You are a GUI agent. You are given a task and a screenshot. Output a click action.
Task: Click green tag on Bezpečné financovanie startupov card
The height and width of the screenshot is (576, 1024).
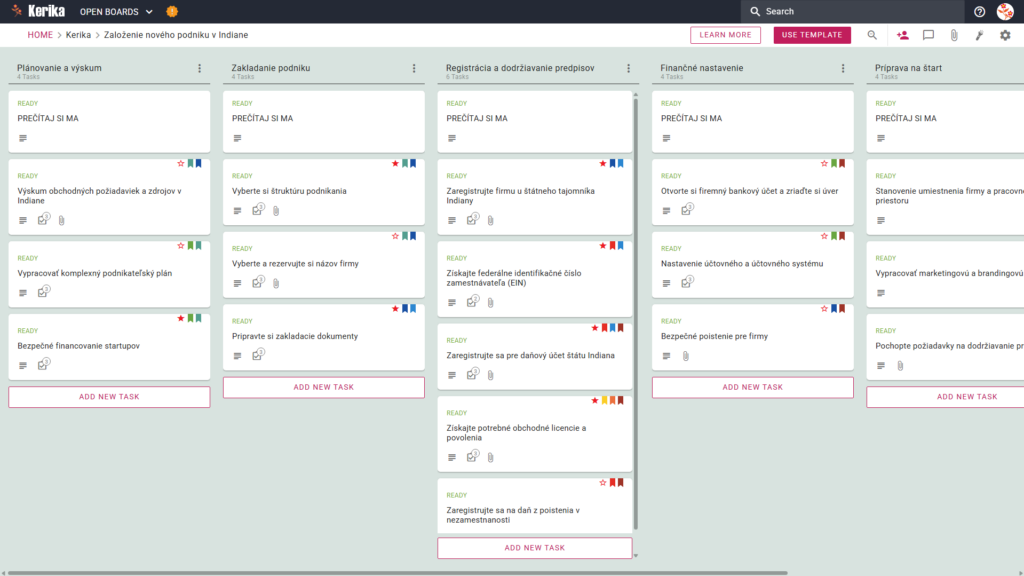tap(191, 318)
